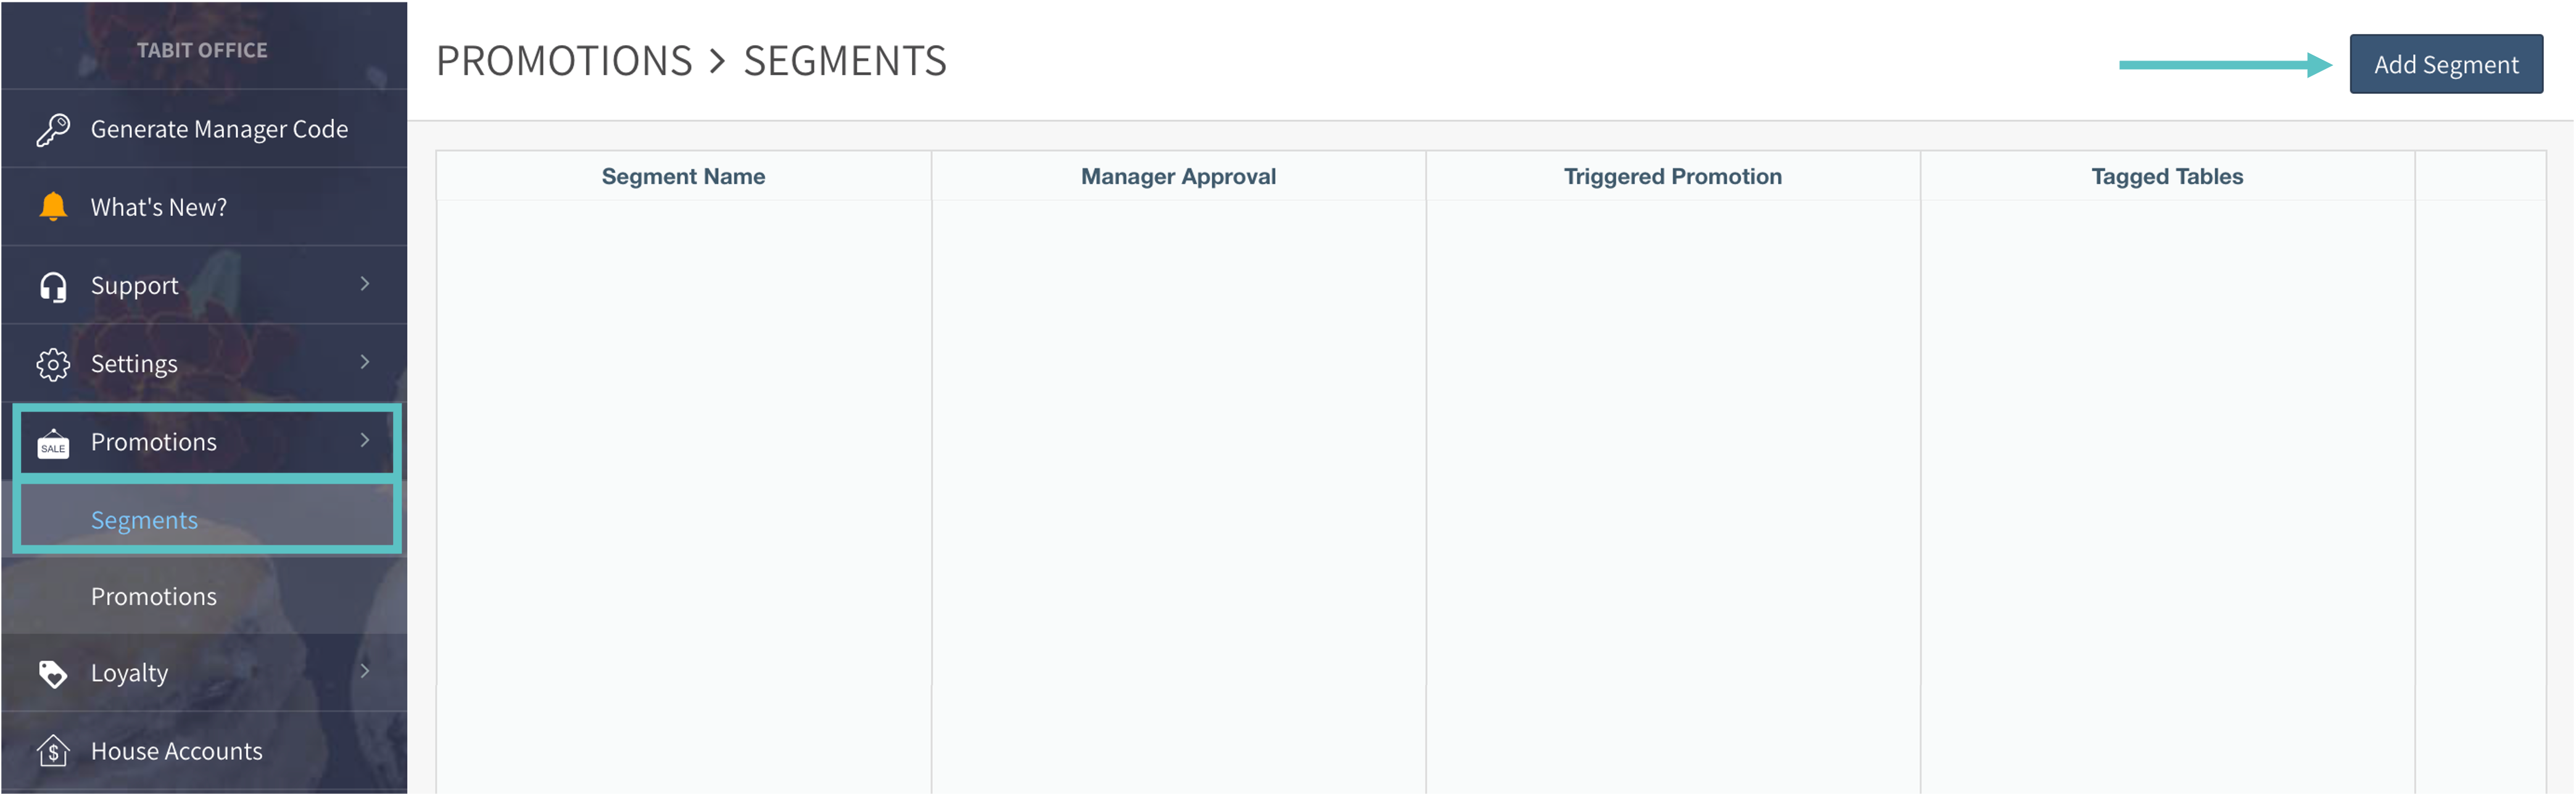Screen dimensions: 2576x794
Task: Click the headset Support icon
Action: [53, 287]
